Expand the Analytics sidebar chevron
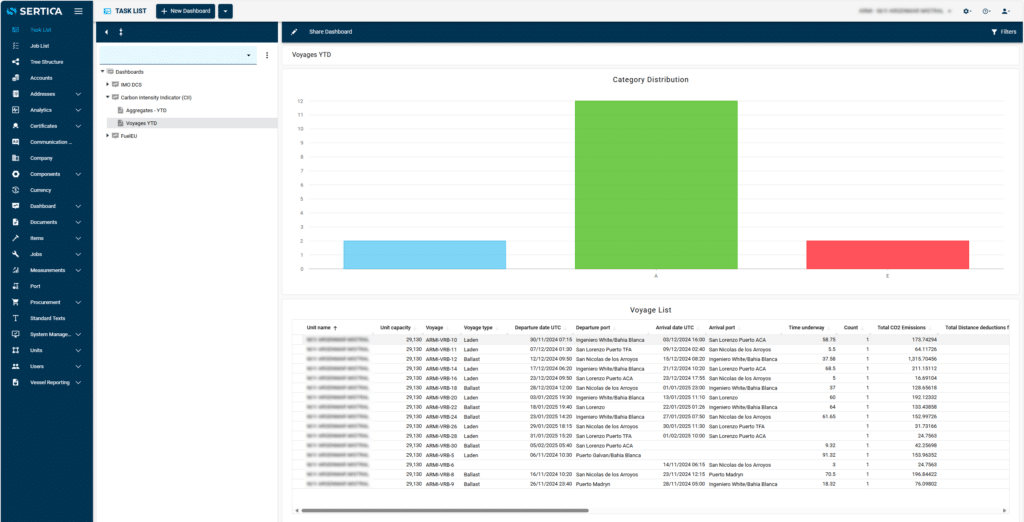The height and width of the screenshot is (522, 1024). [x=78, y=110]
